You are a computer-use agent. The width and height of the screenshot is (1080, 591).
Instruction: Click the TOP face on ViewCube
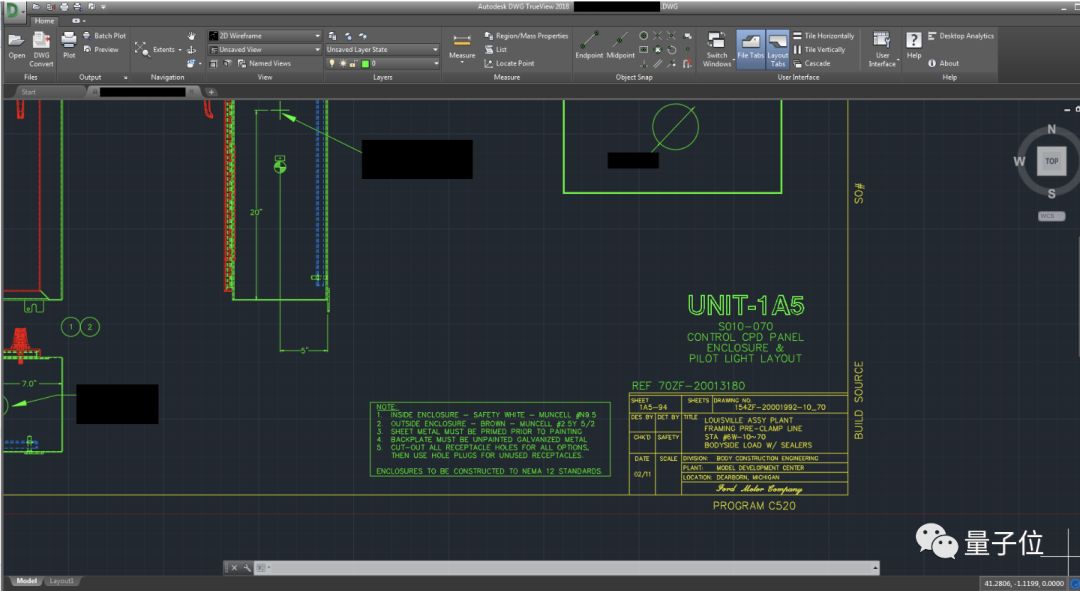pos(1051,161)
